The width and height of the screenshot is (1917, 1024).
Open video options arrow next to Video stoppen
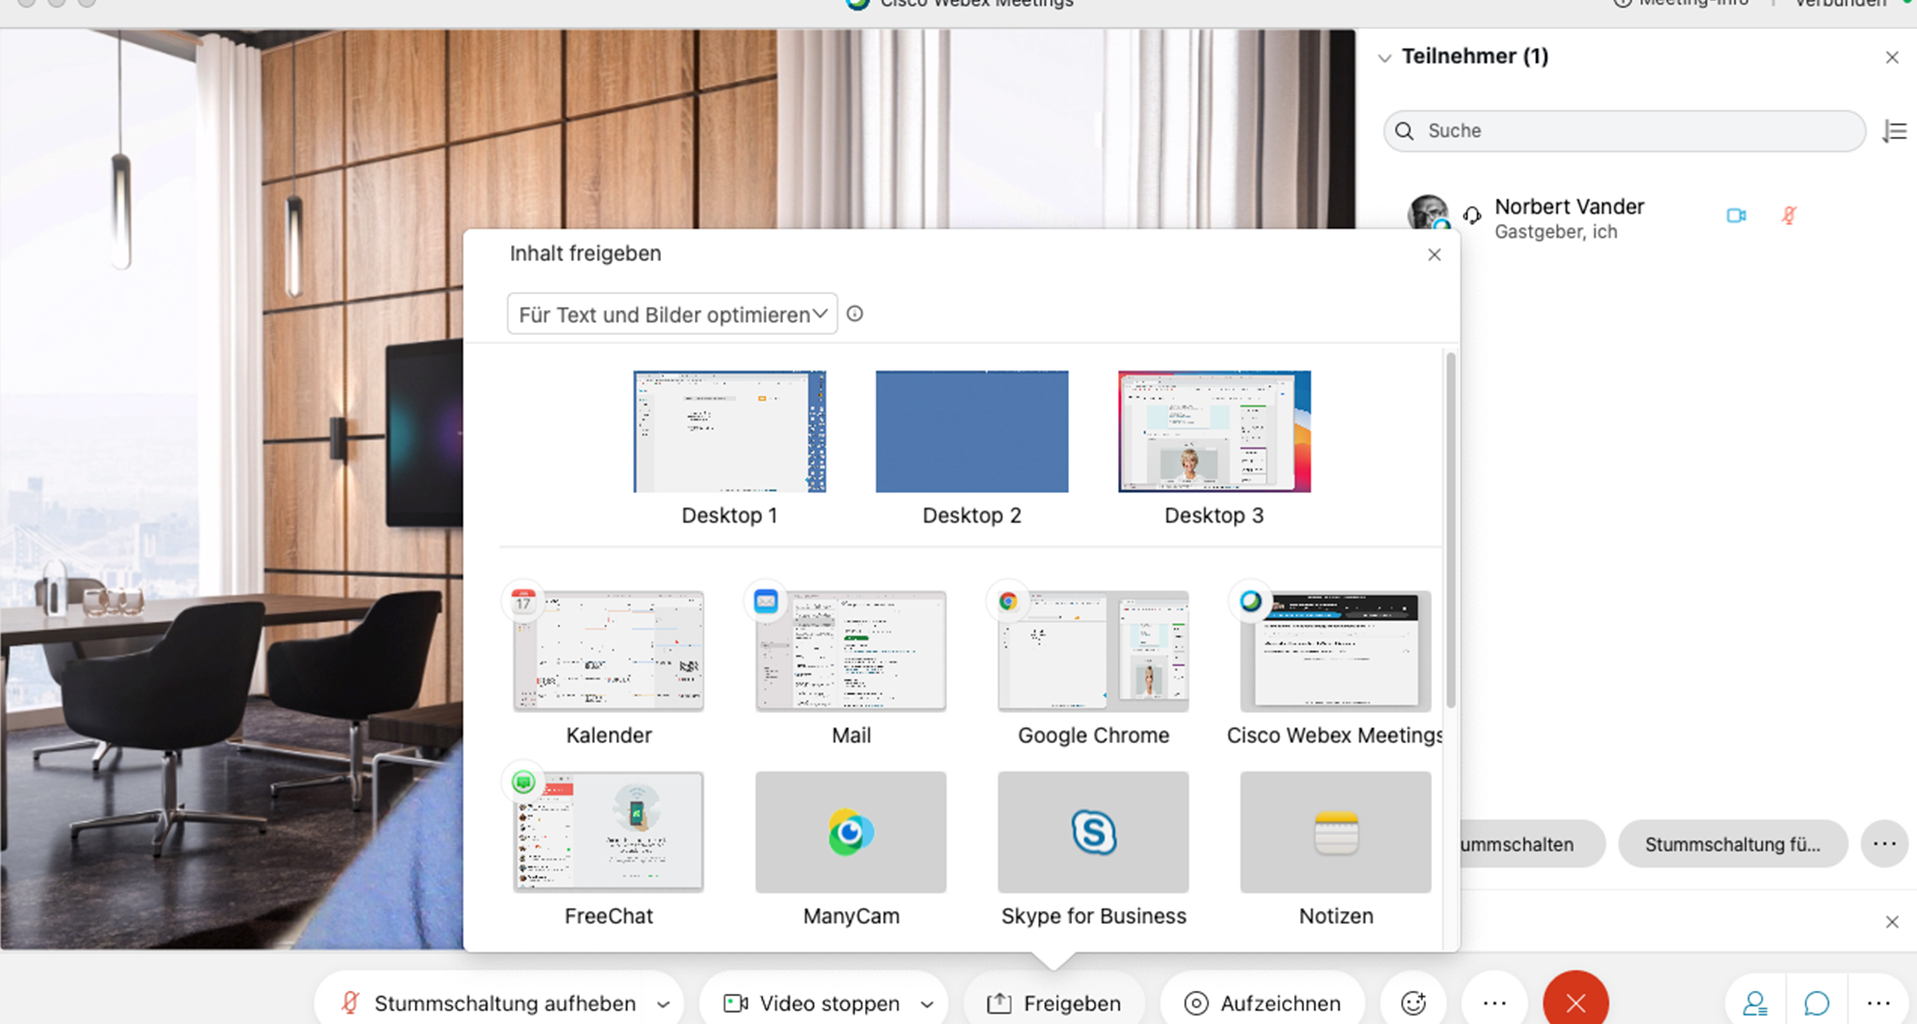[927, 1004]
